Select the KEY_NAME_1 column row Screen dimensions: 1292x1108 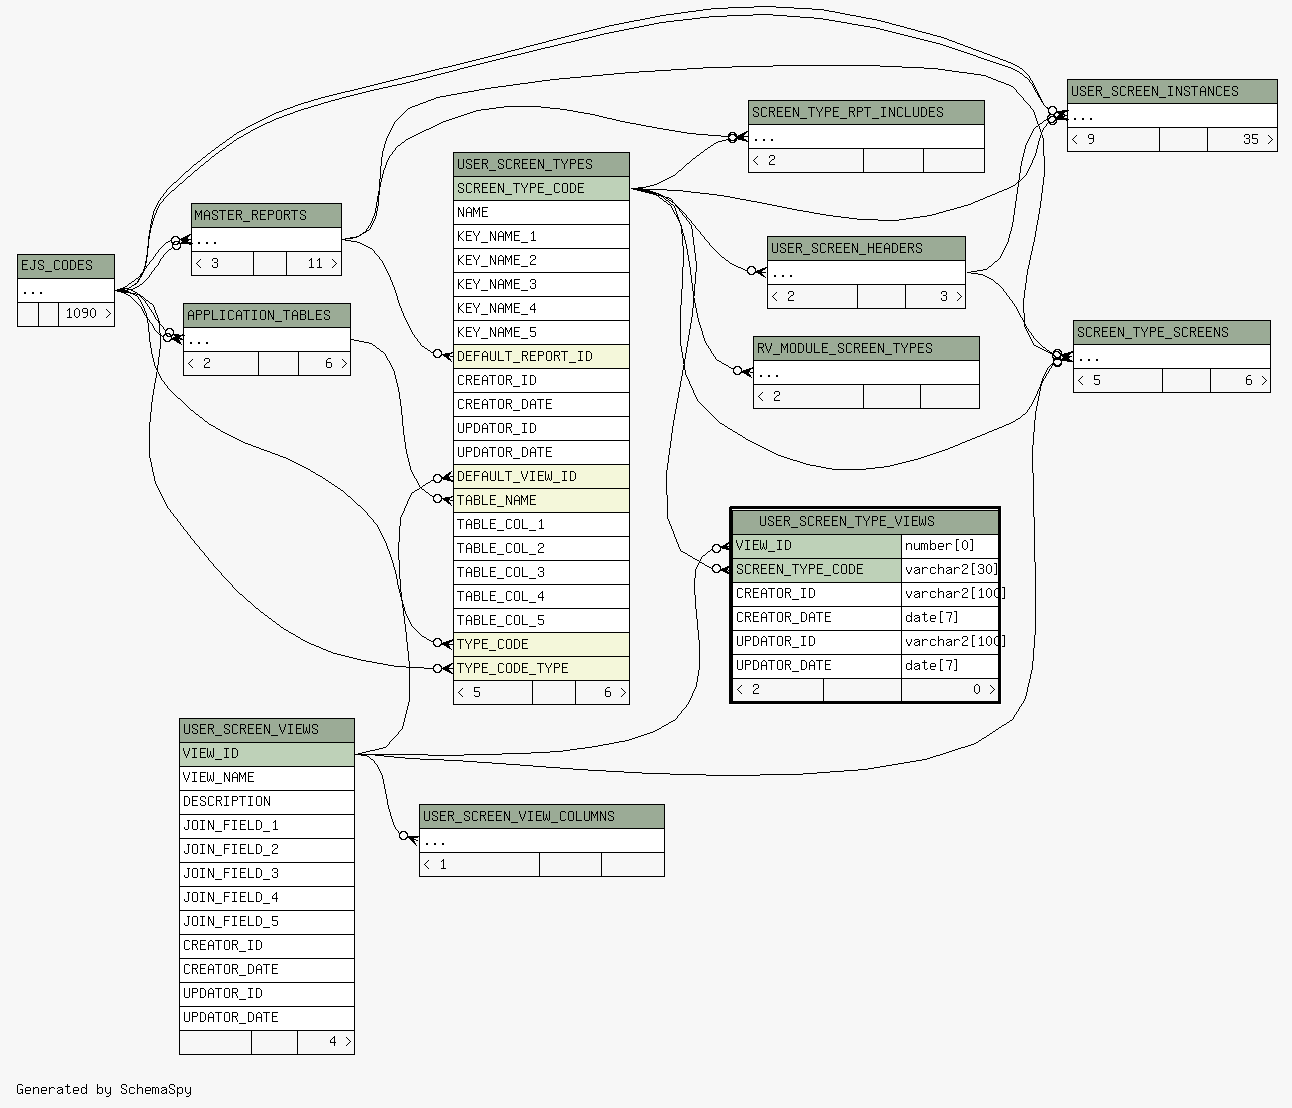pos(541,237)
